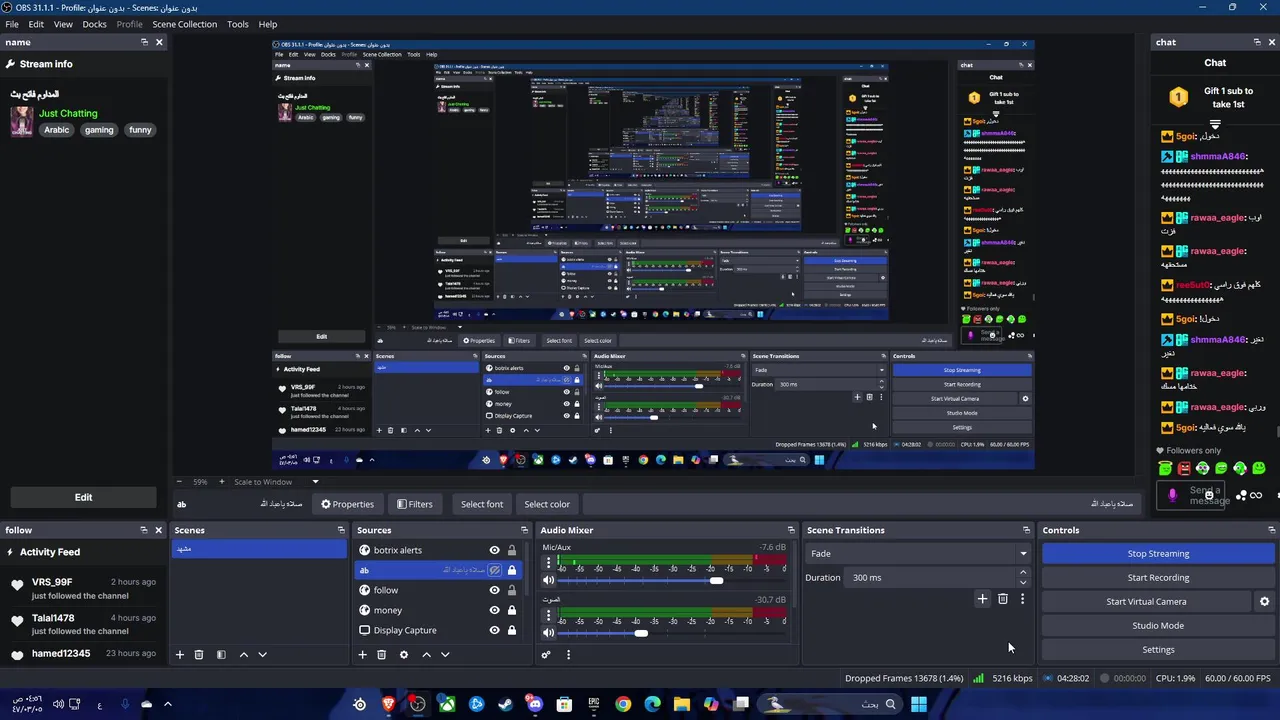Click Select font button

click(x=482, y=504)
